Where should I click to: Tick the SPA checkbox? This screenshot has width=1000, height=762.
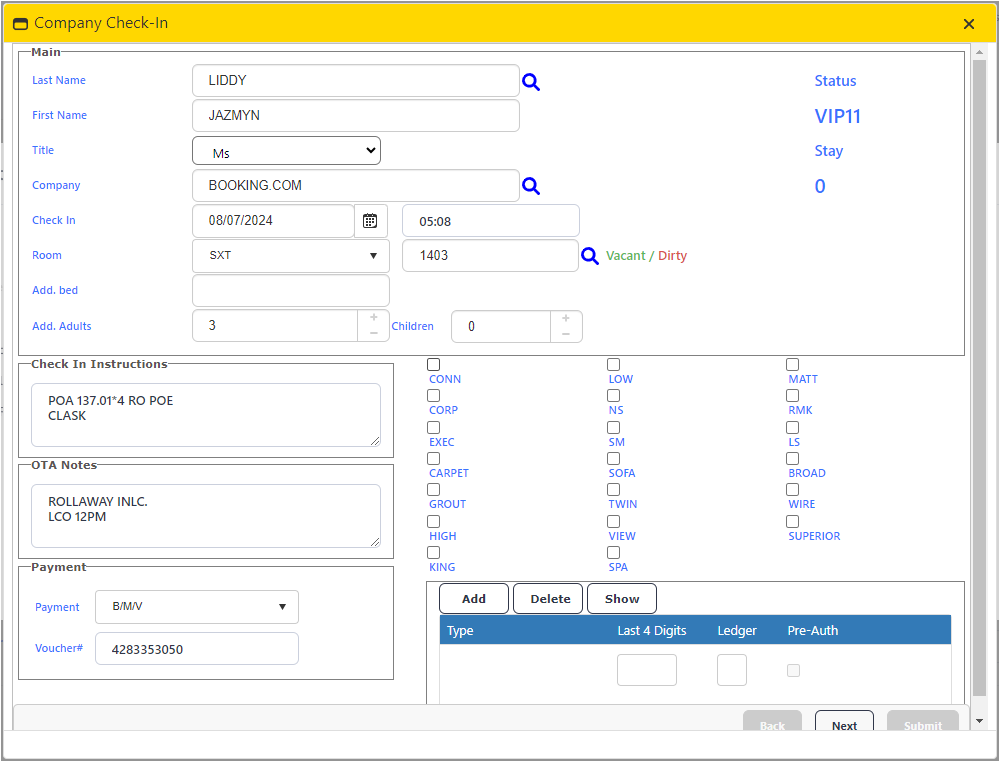click(x=614, y=552)
